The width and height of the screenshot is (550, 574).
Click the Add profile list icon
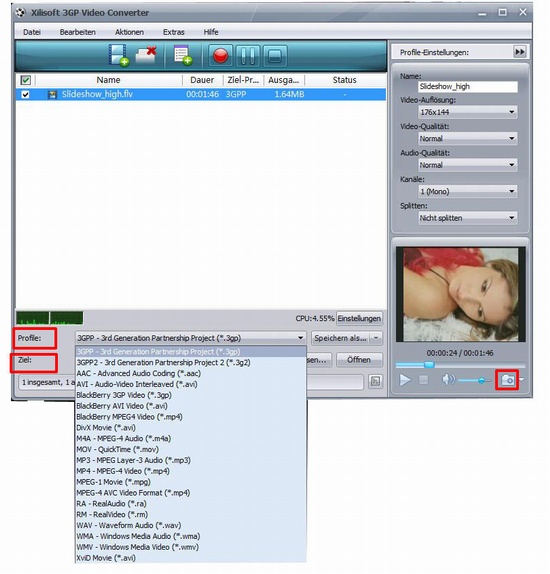point(183,56)
